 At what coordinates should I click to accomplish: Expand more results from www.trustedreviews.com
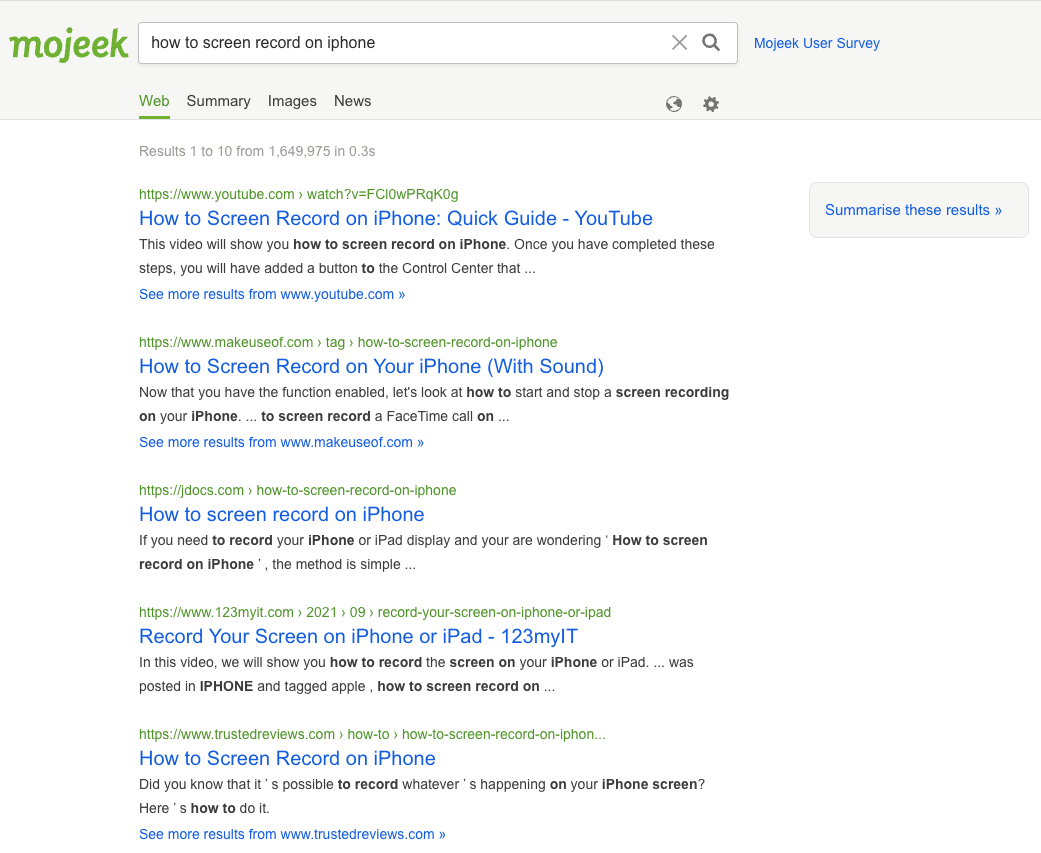292,834
